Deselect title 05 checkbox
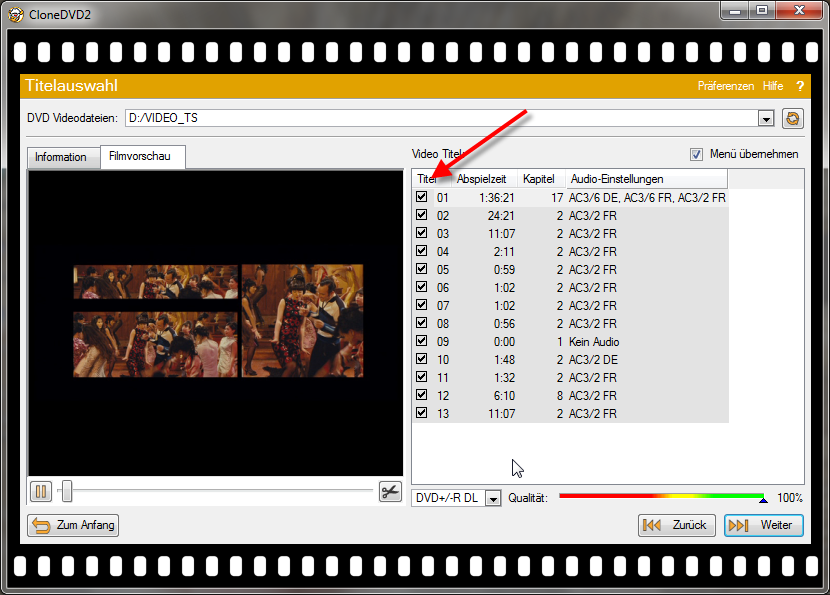 (x=421, y=269)
